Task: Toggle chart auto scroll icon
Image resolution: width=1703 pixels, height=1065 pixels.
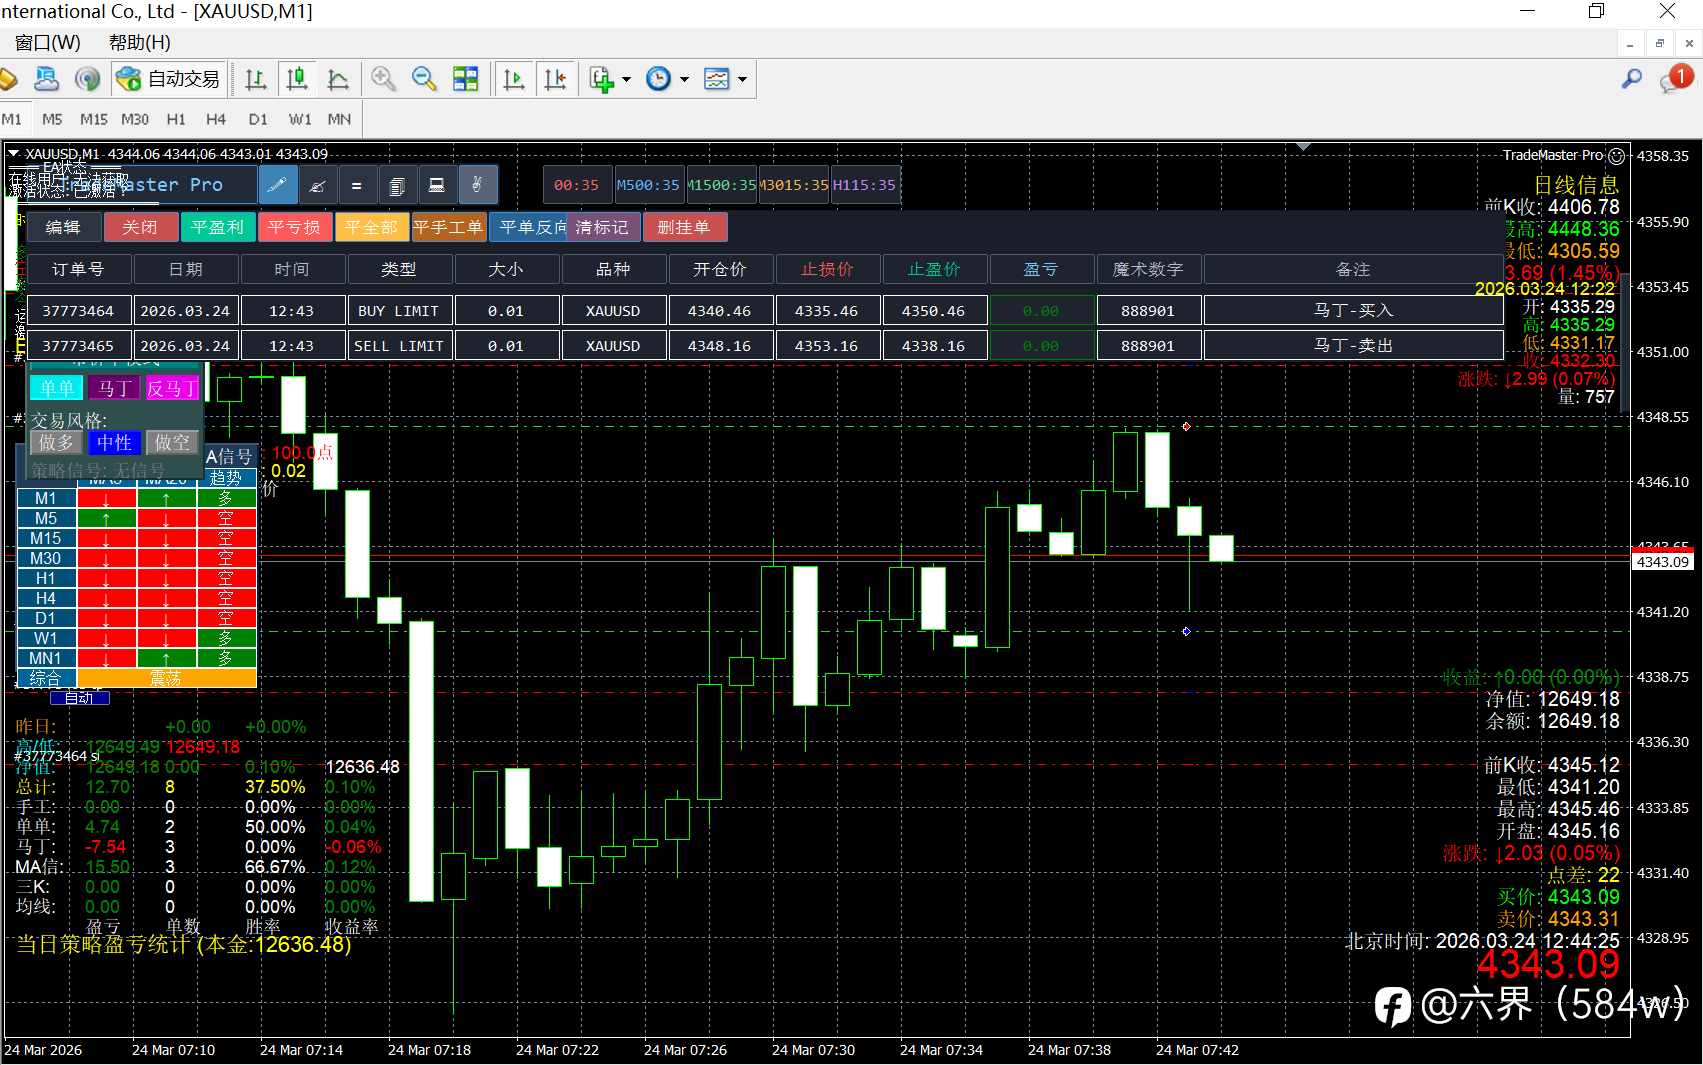Action: (x=514, y=79)
